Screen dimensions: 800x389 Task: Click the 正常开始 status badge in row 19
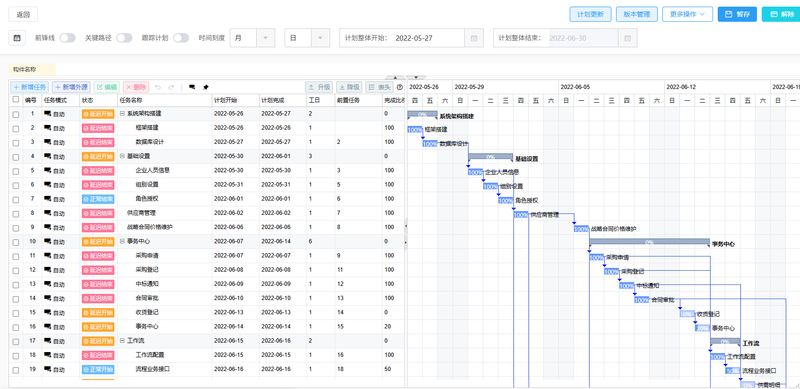pos(98,369)
